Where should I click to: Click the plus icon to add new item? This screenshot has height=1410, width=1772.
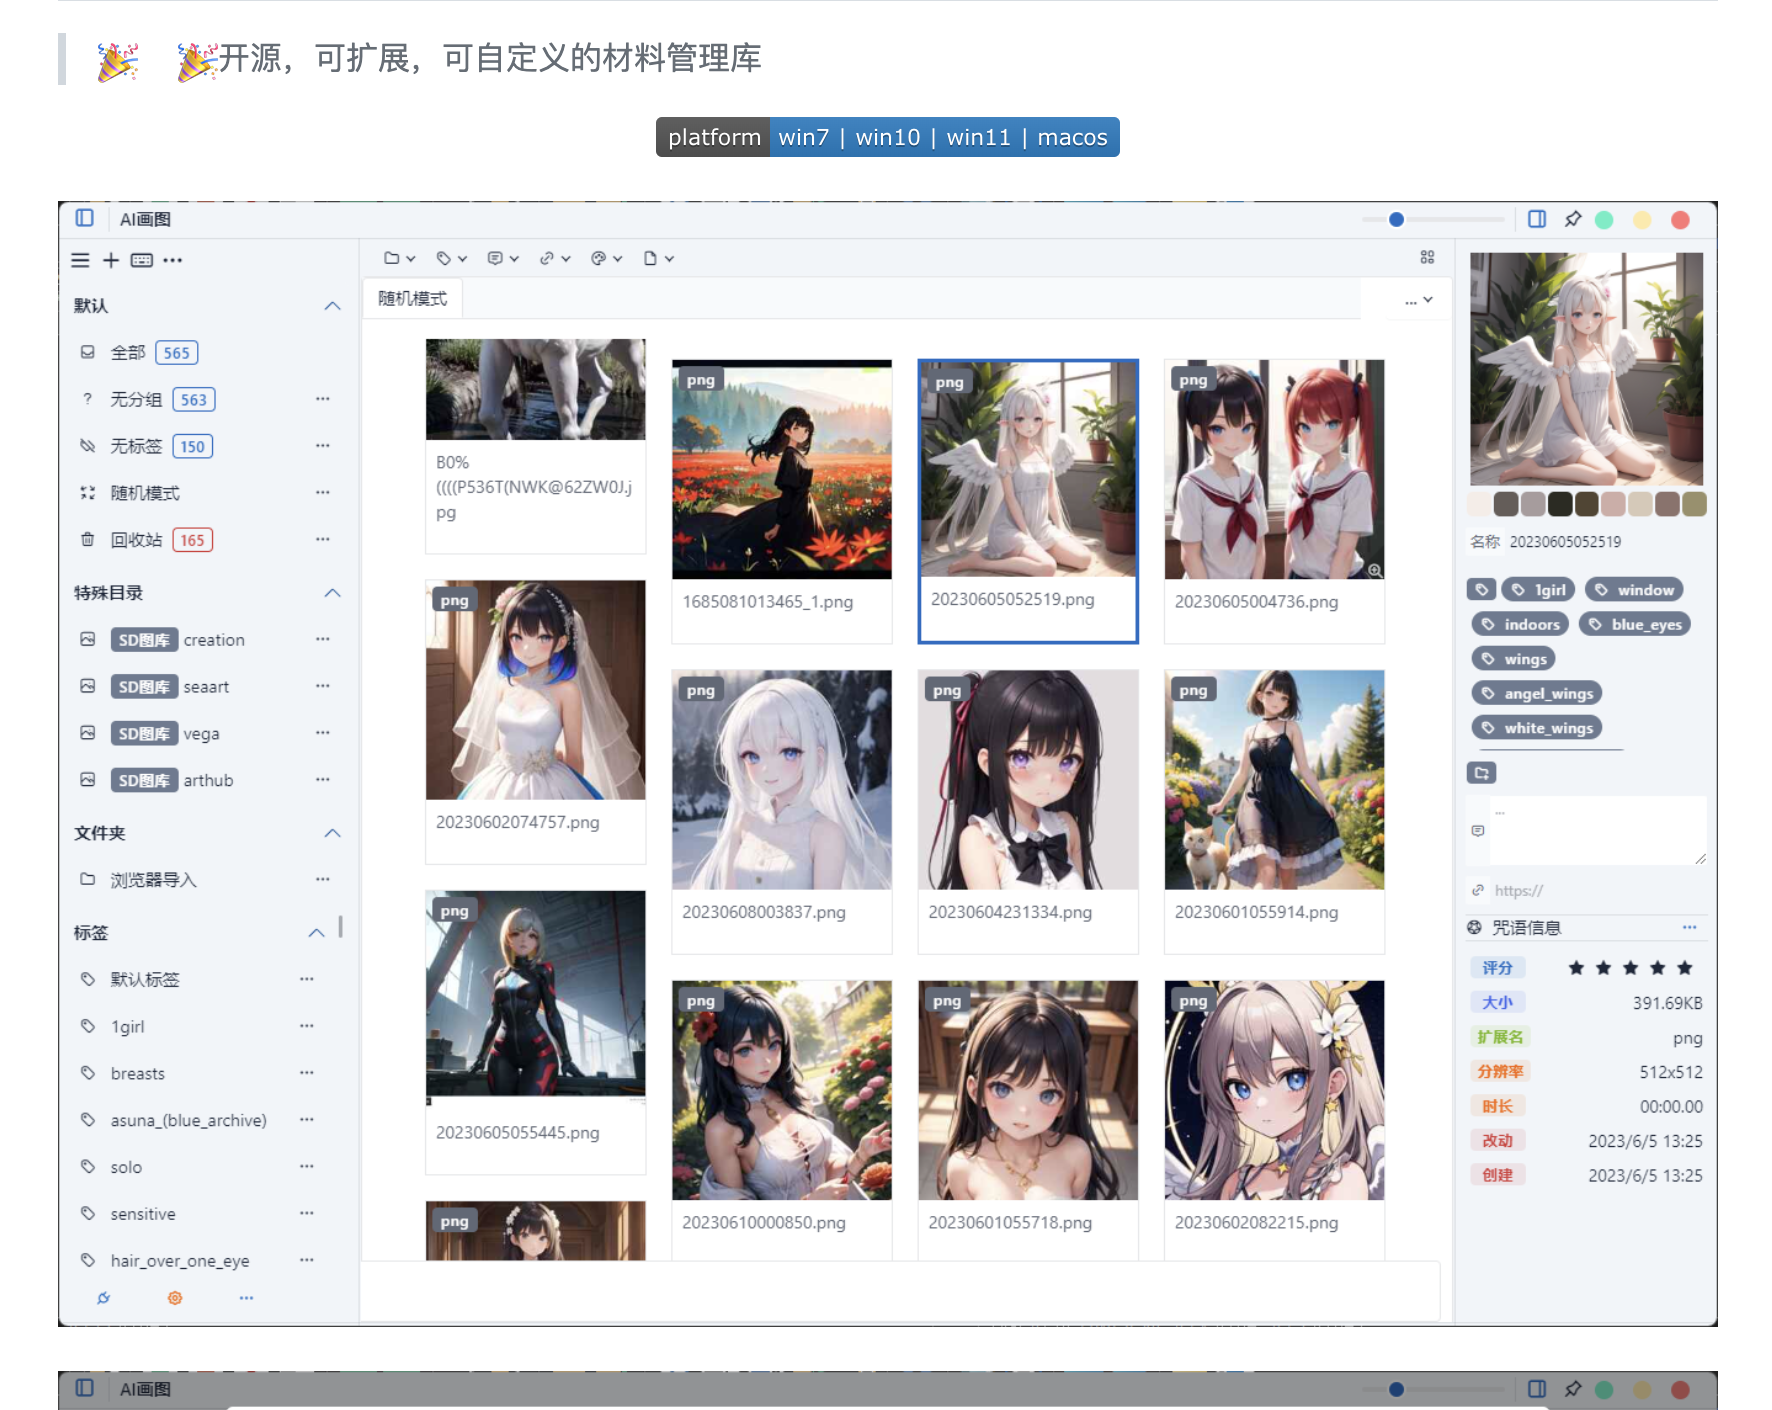point(111,260)
